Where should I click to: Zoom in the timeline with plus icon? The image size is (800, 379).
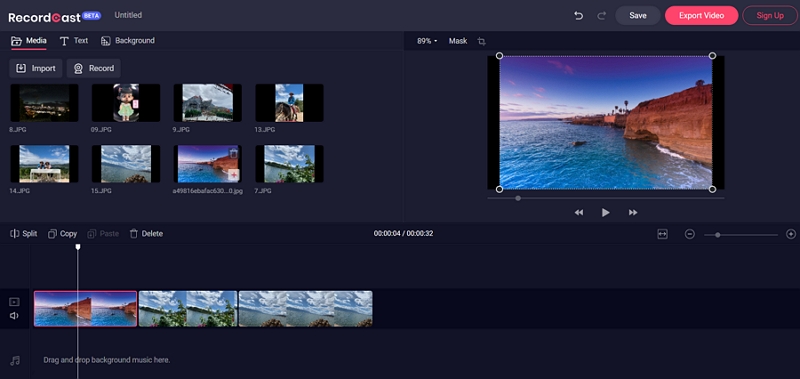(791, 234)
